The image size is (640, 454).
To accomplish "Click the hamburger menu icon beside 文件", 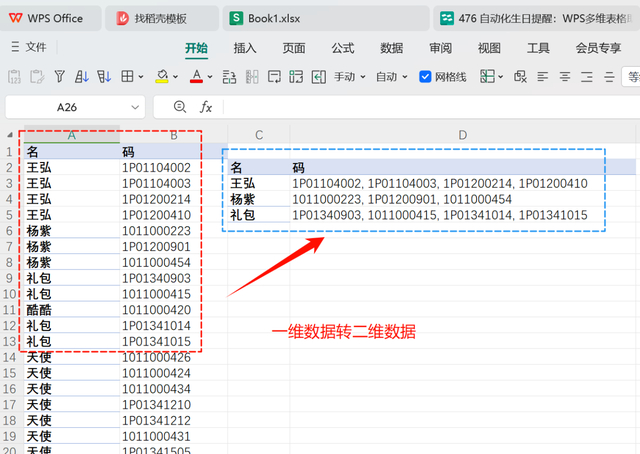I will tap(15, 47).
